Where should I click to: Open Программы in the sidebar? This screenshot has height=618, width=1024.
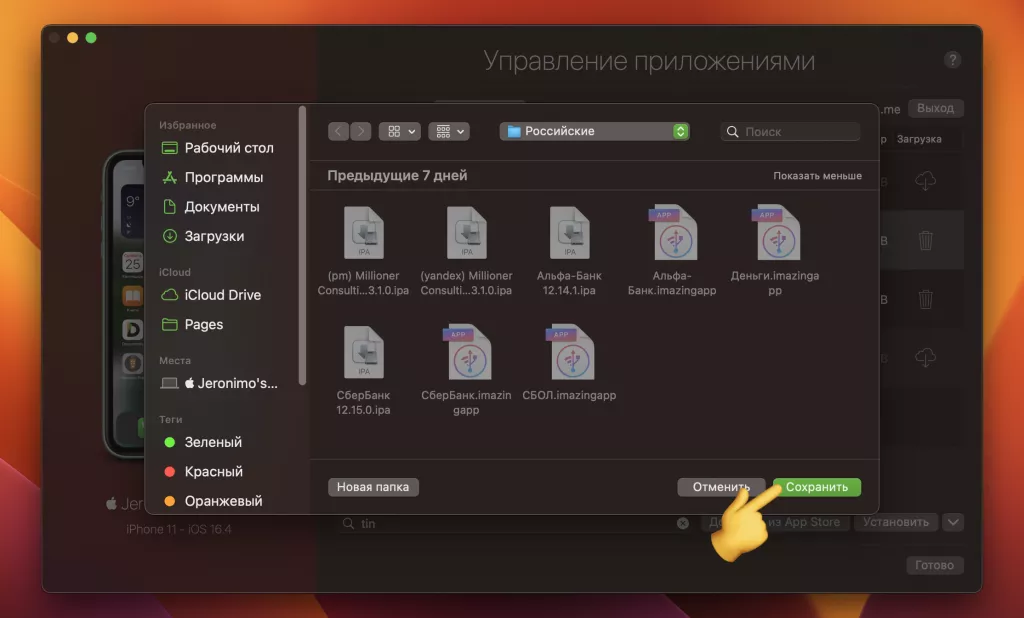213,178
